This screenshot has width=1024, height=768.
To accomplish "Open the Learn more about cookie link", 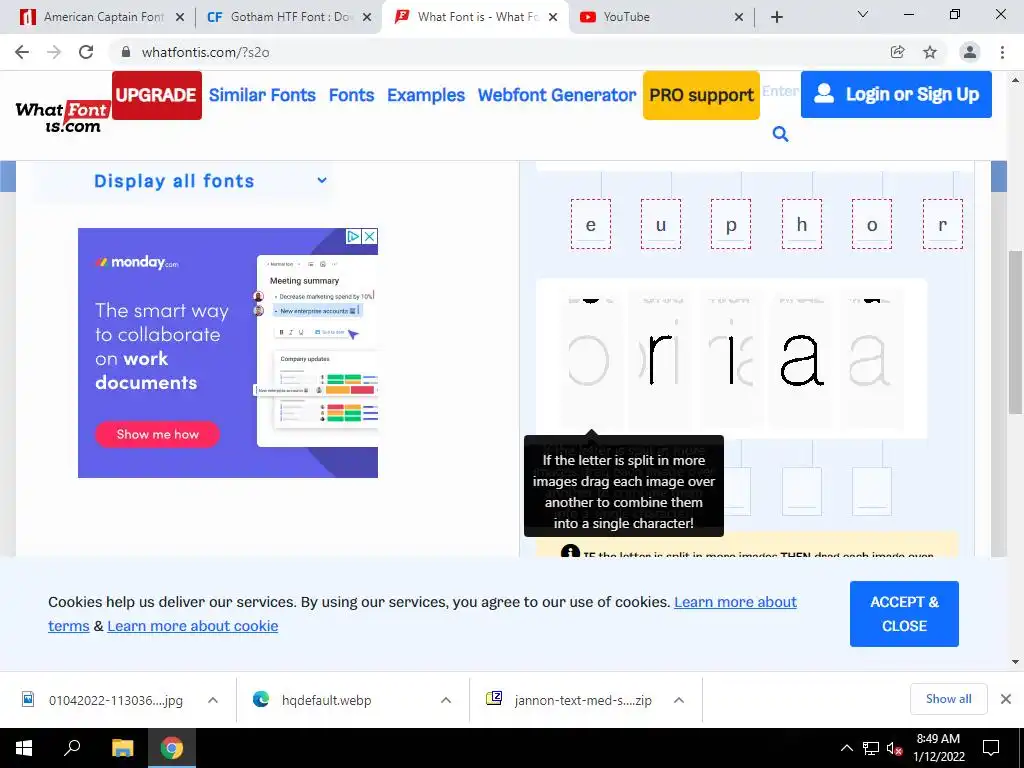I will coord(193,626).
